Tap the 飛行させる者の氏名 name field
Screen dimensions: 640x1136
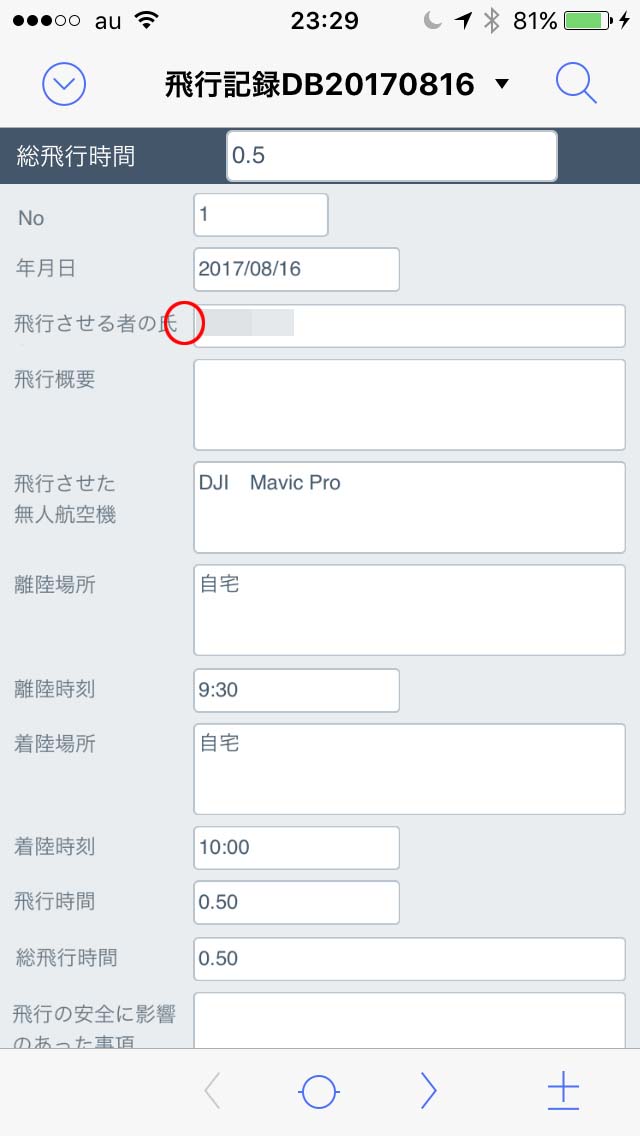(x=409, y=326)
